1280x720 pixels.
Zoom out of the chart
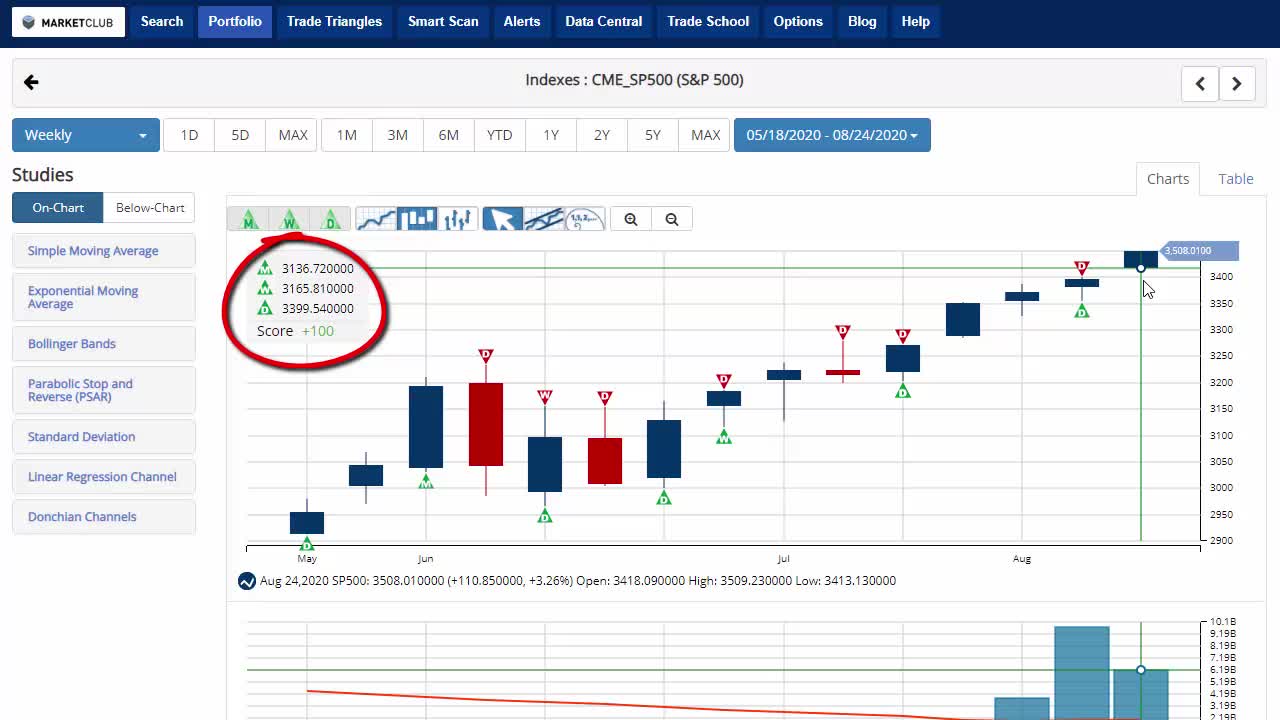(672, 219)
